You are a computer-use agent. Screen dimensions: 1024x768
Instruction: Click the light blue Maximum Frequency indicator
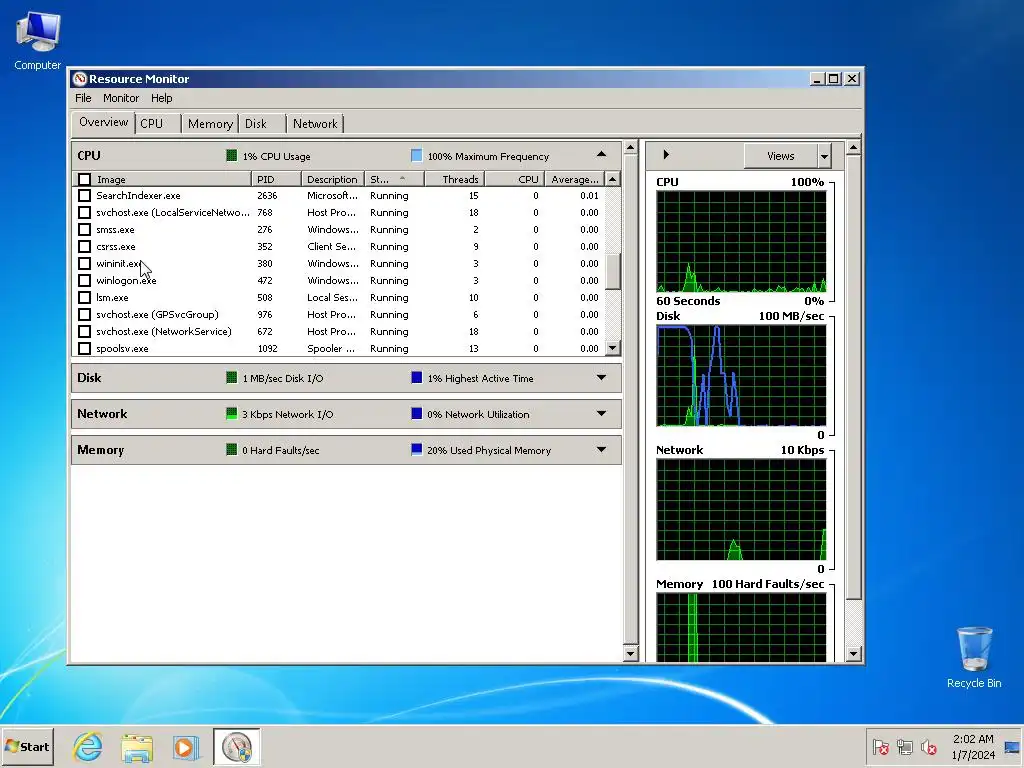pos(416,155)
